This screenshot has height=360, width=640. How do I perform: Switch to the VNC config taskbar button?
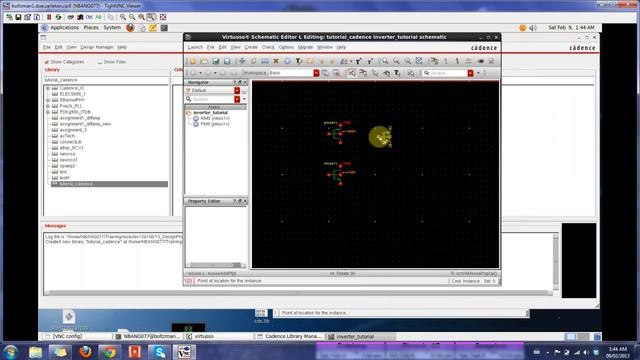pyautogui.click(x=77, y=336)
